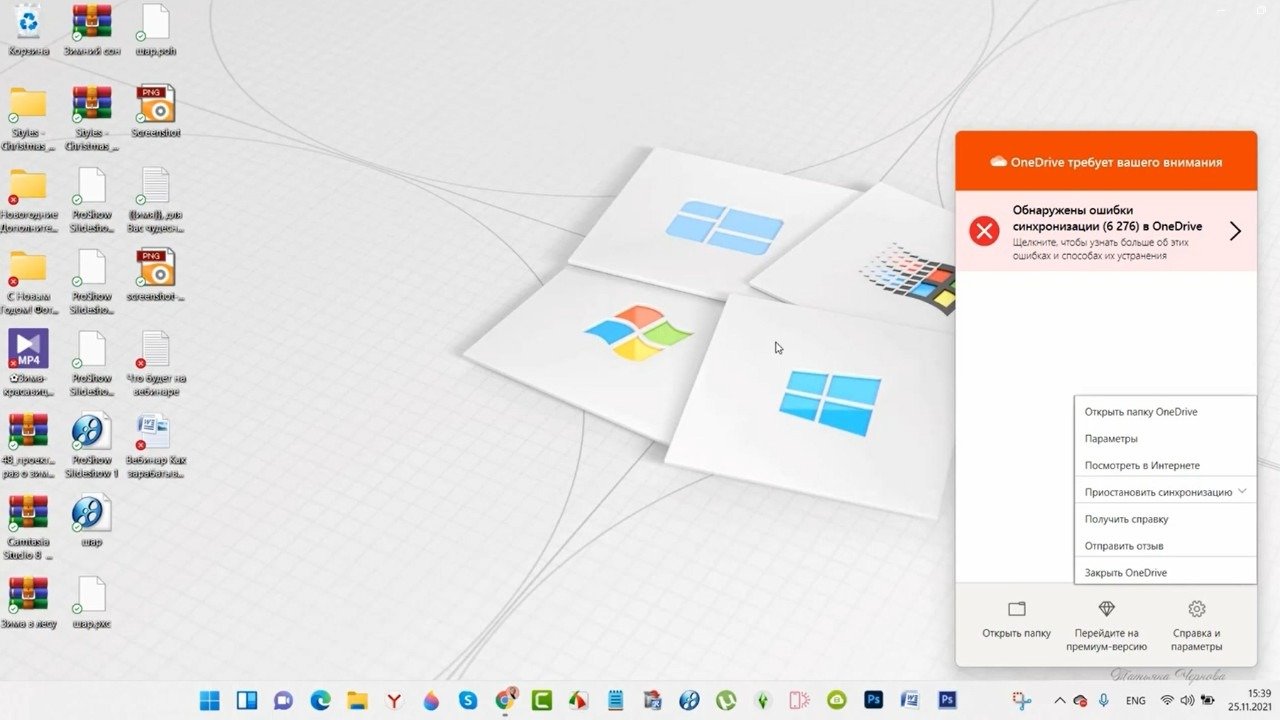Launch Microsoft Edge from the taskbar
Viewport: 1280px width, 720px height.
[x=320, y=701]
